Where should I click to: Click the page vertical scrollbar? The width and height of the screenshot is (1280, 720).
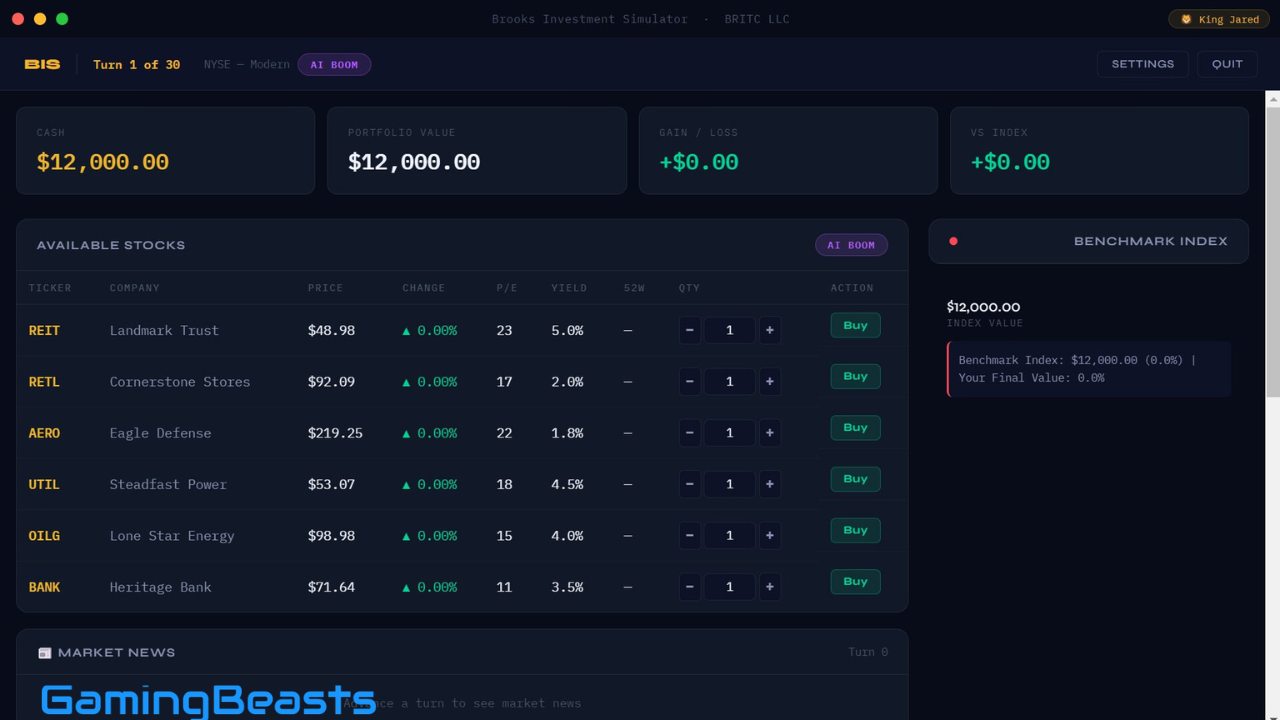(x=1273, y=250)
